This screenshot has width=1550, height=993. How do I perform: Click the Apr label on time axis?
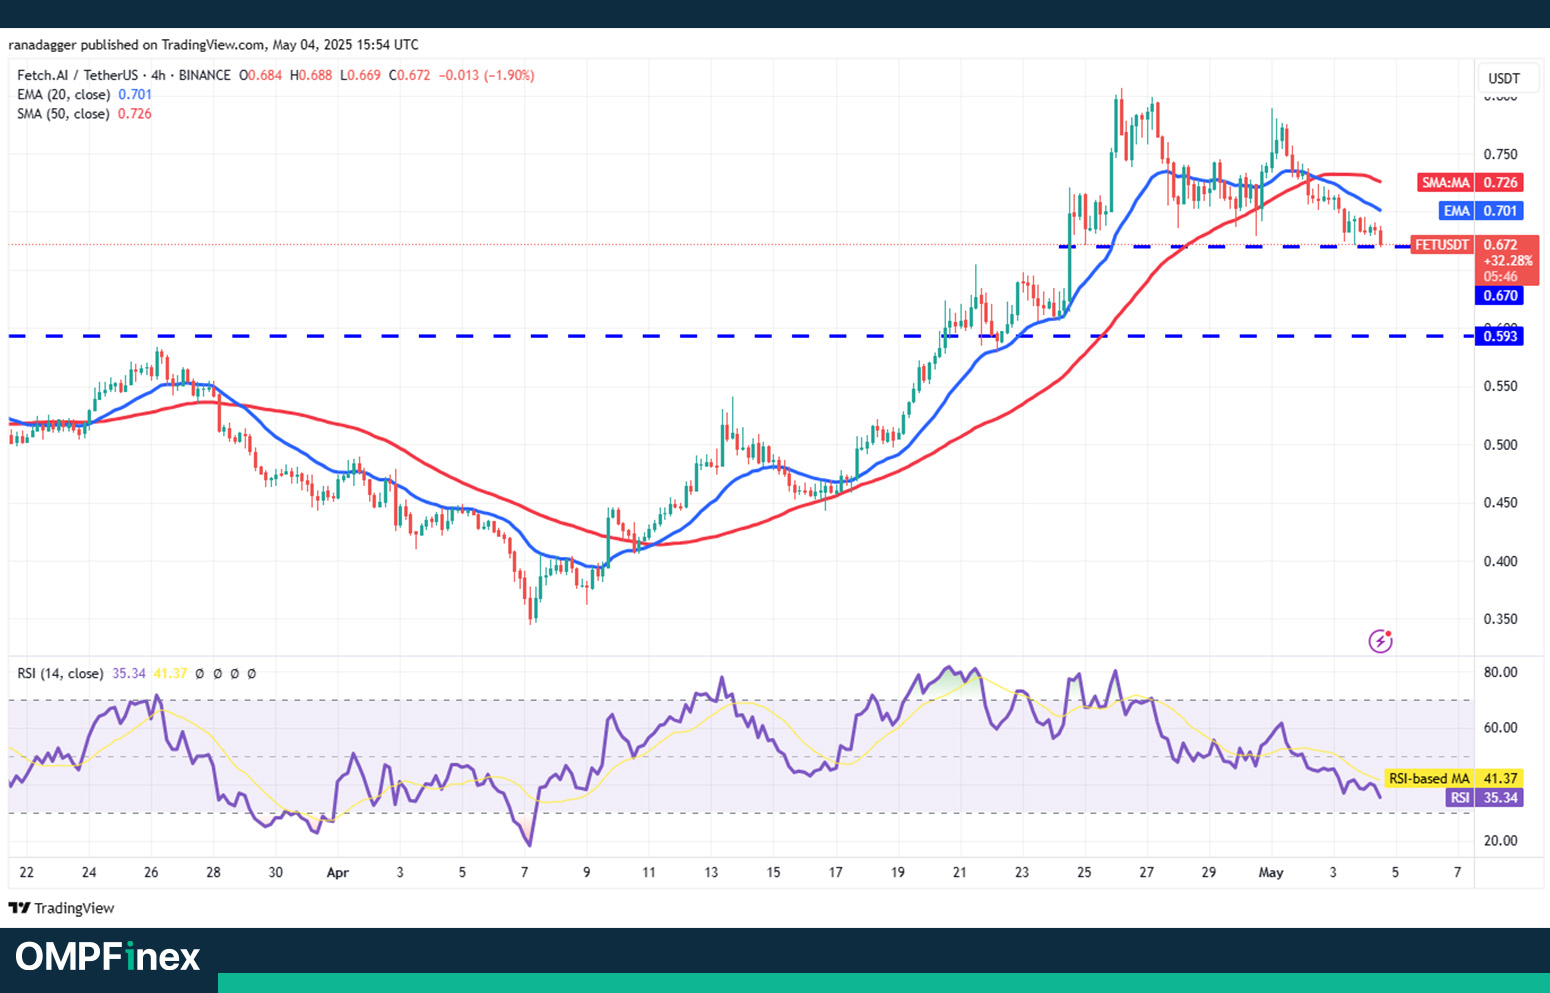tap(338, 872)
